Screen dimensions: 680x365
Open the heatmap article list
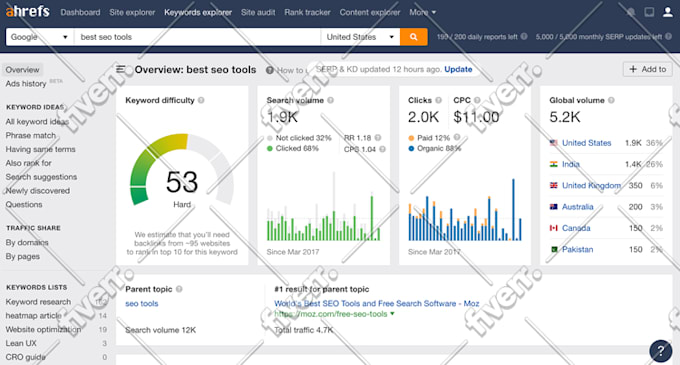pos(33,316)
